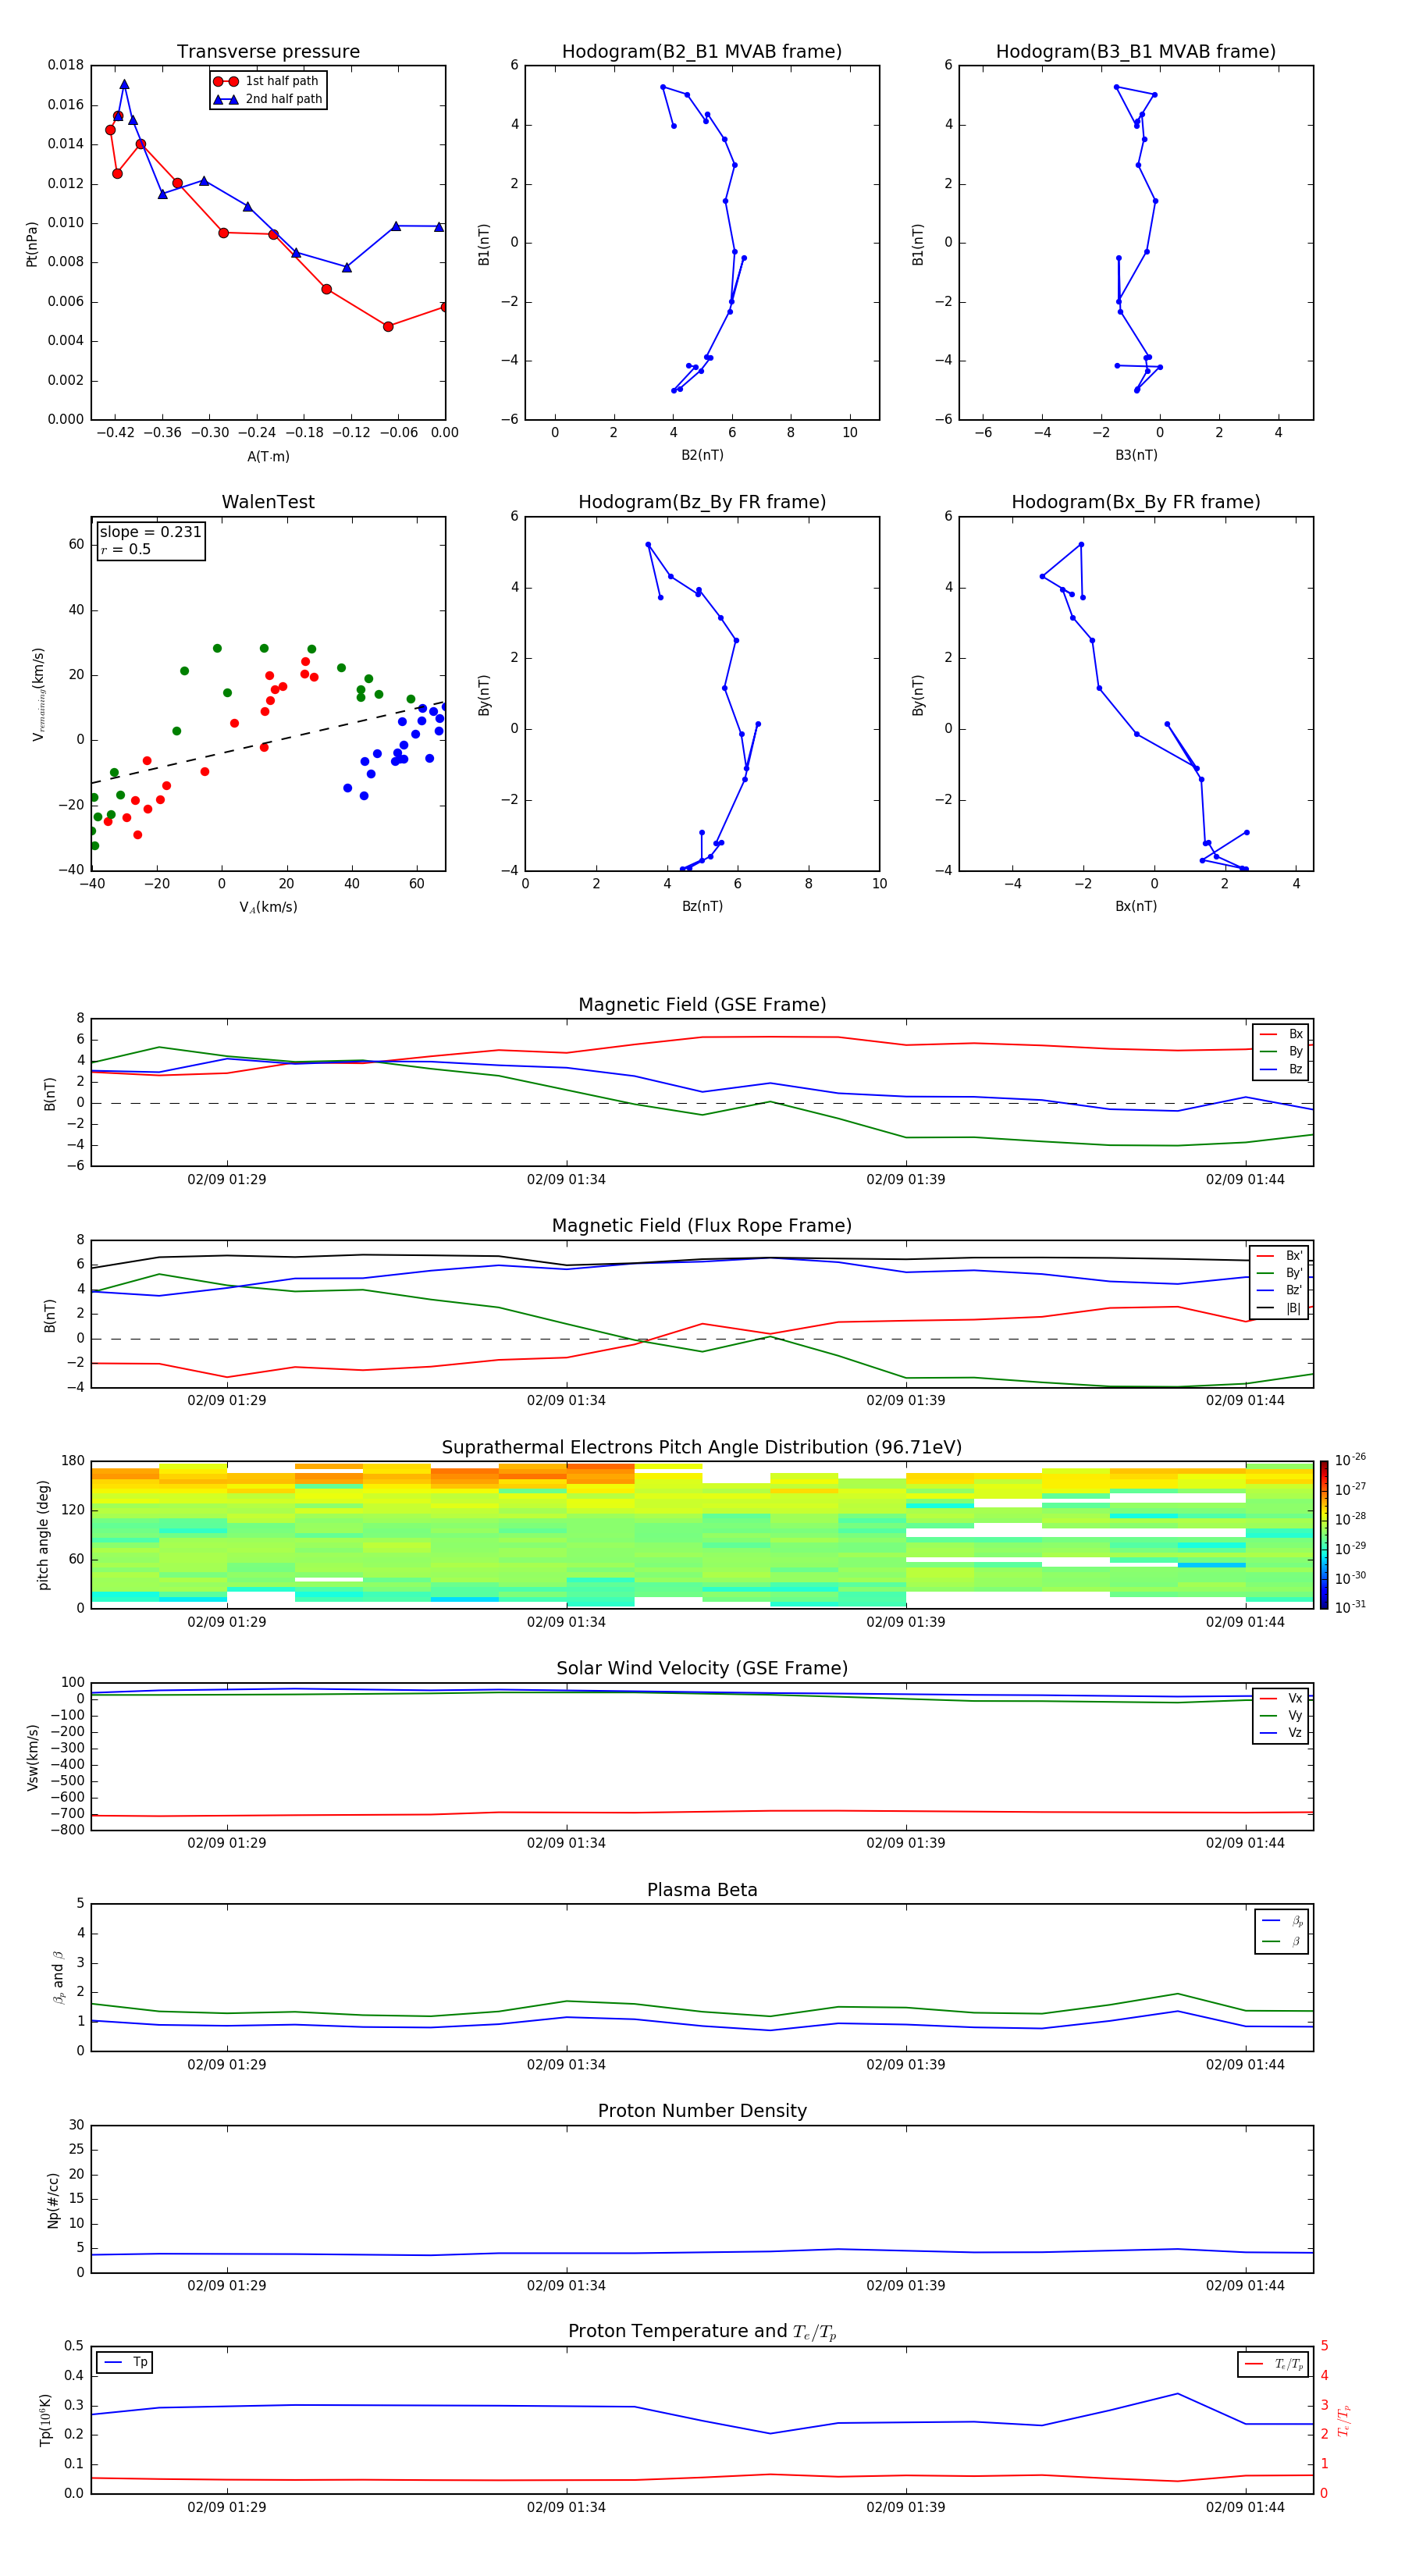Select the "2nd half path" legend entry
Viewport: 1405px width, 2576px height.
click(x=267, y=99)
